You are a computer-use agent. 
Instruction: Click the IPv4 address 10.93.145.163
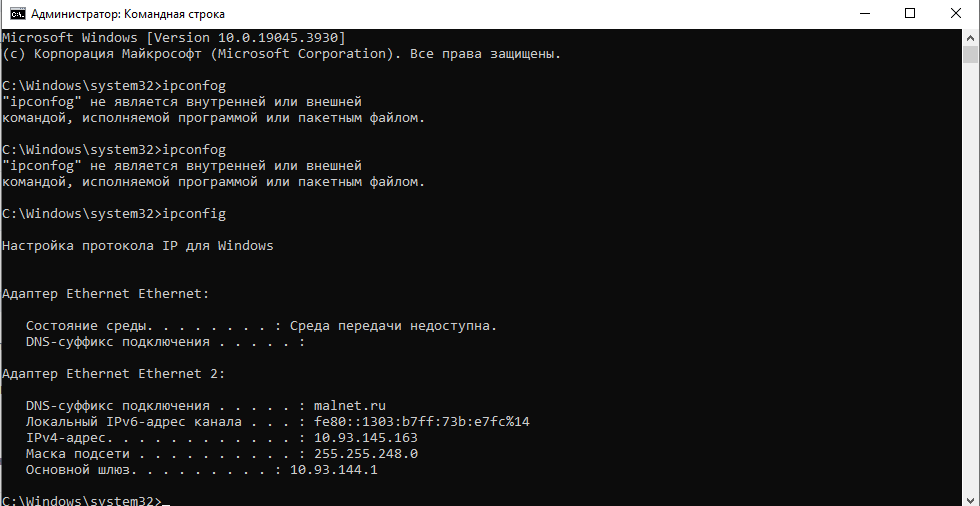pos(366,437)
